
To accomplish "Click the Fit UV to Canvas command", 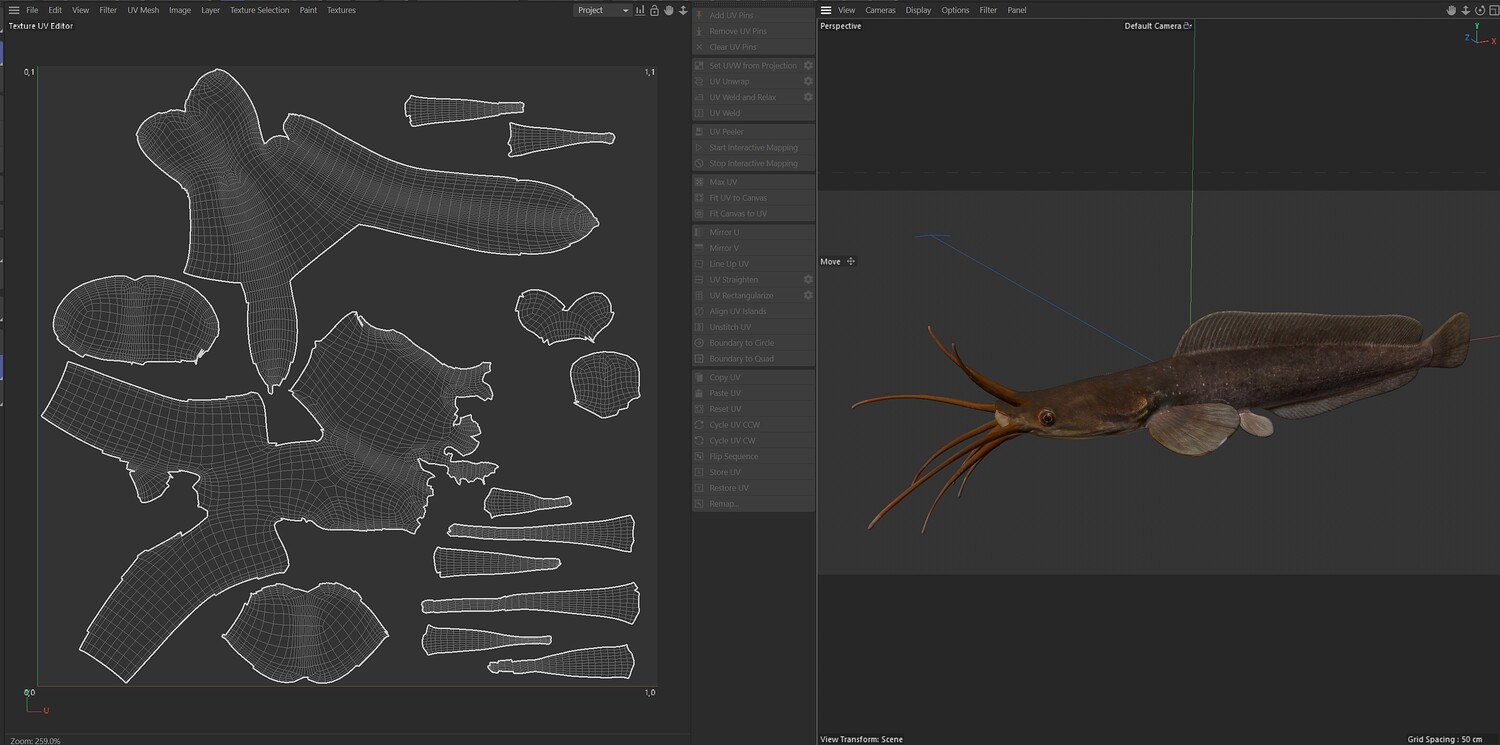I will coord(738,198).
